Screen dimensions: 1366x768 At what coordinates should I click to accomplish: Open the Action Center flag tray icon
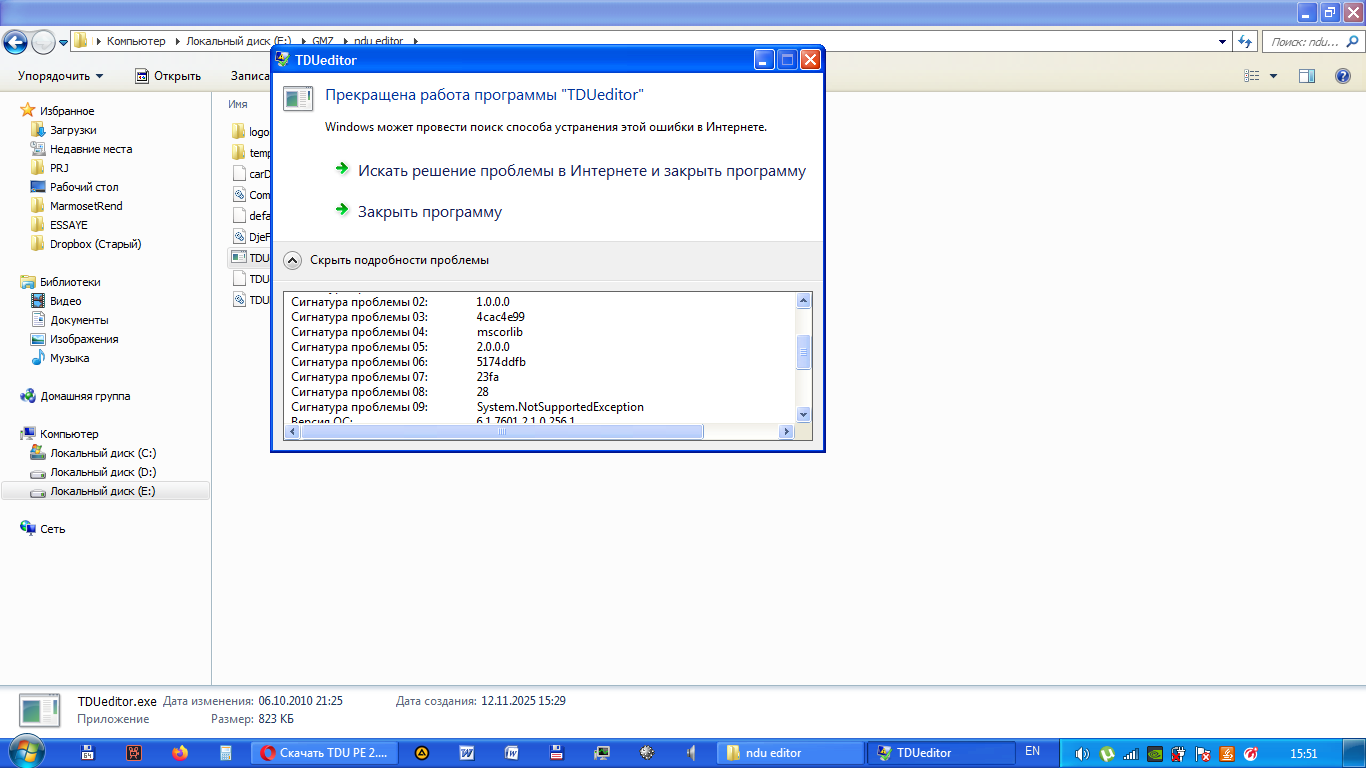tap(1203, 753)
